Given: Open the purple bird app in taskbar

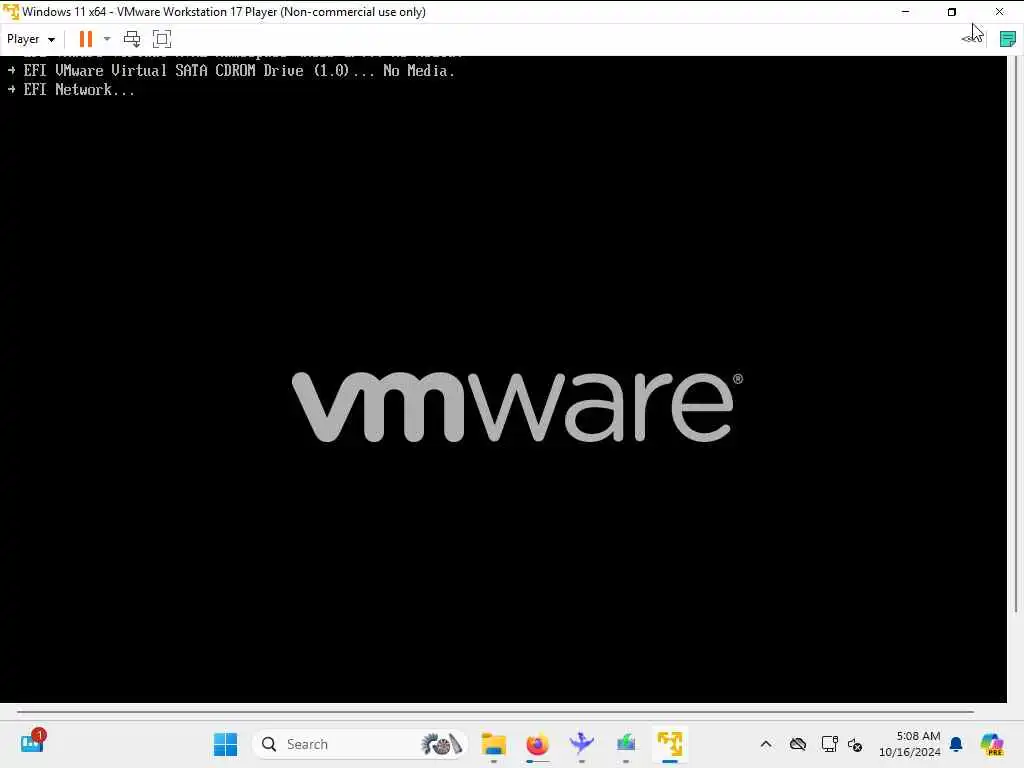Looking at the screenshot, I should tap(581, 744).
